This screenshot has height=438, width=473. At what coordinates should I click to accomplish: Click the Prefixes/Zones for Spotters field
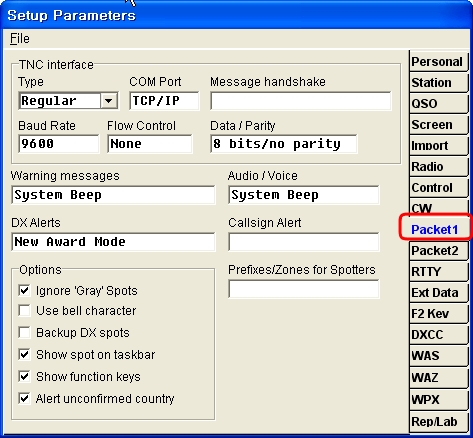pos(304,289)
